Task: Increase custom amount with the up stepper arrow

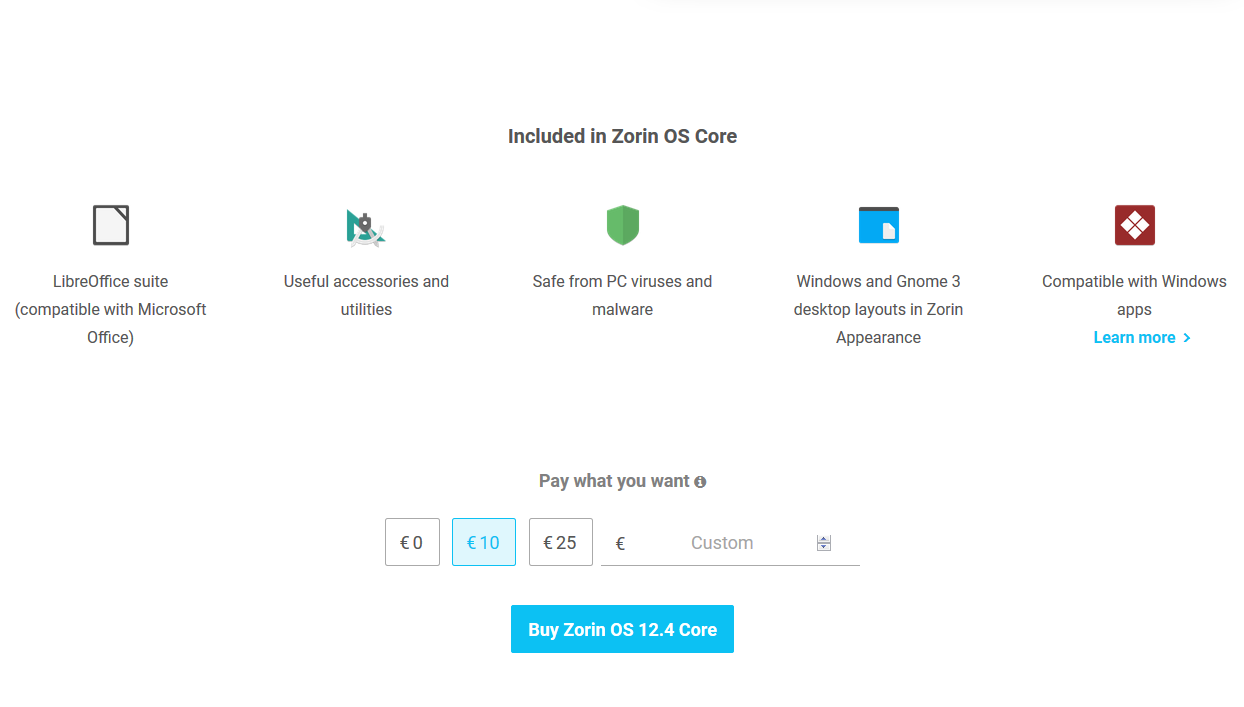Action: pyautogui.click(x=824, y=539)
